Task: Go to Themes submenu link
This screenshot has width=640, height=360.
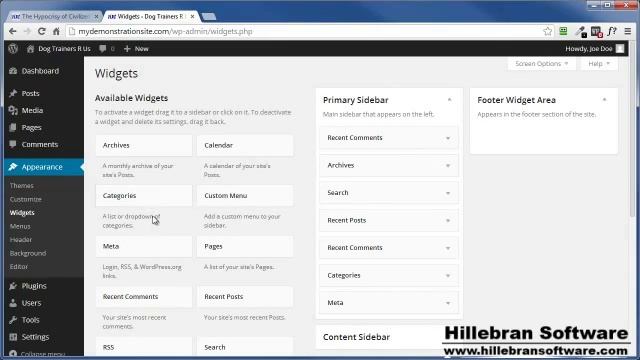Action: [22, 186]
